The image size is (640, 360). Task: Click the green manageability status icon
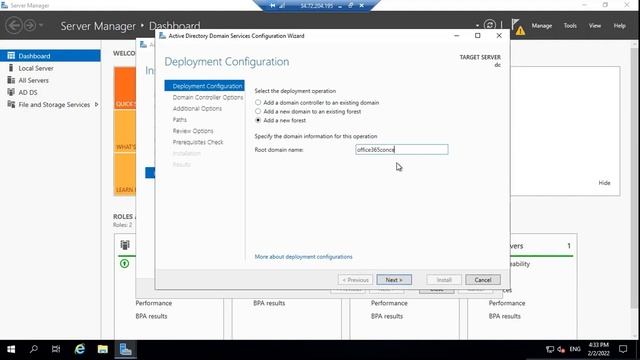pyautogui.click(x=124, y=264)
